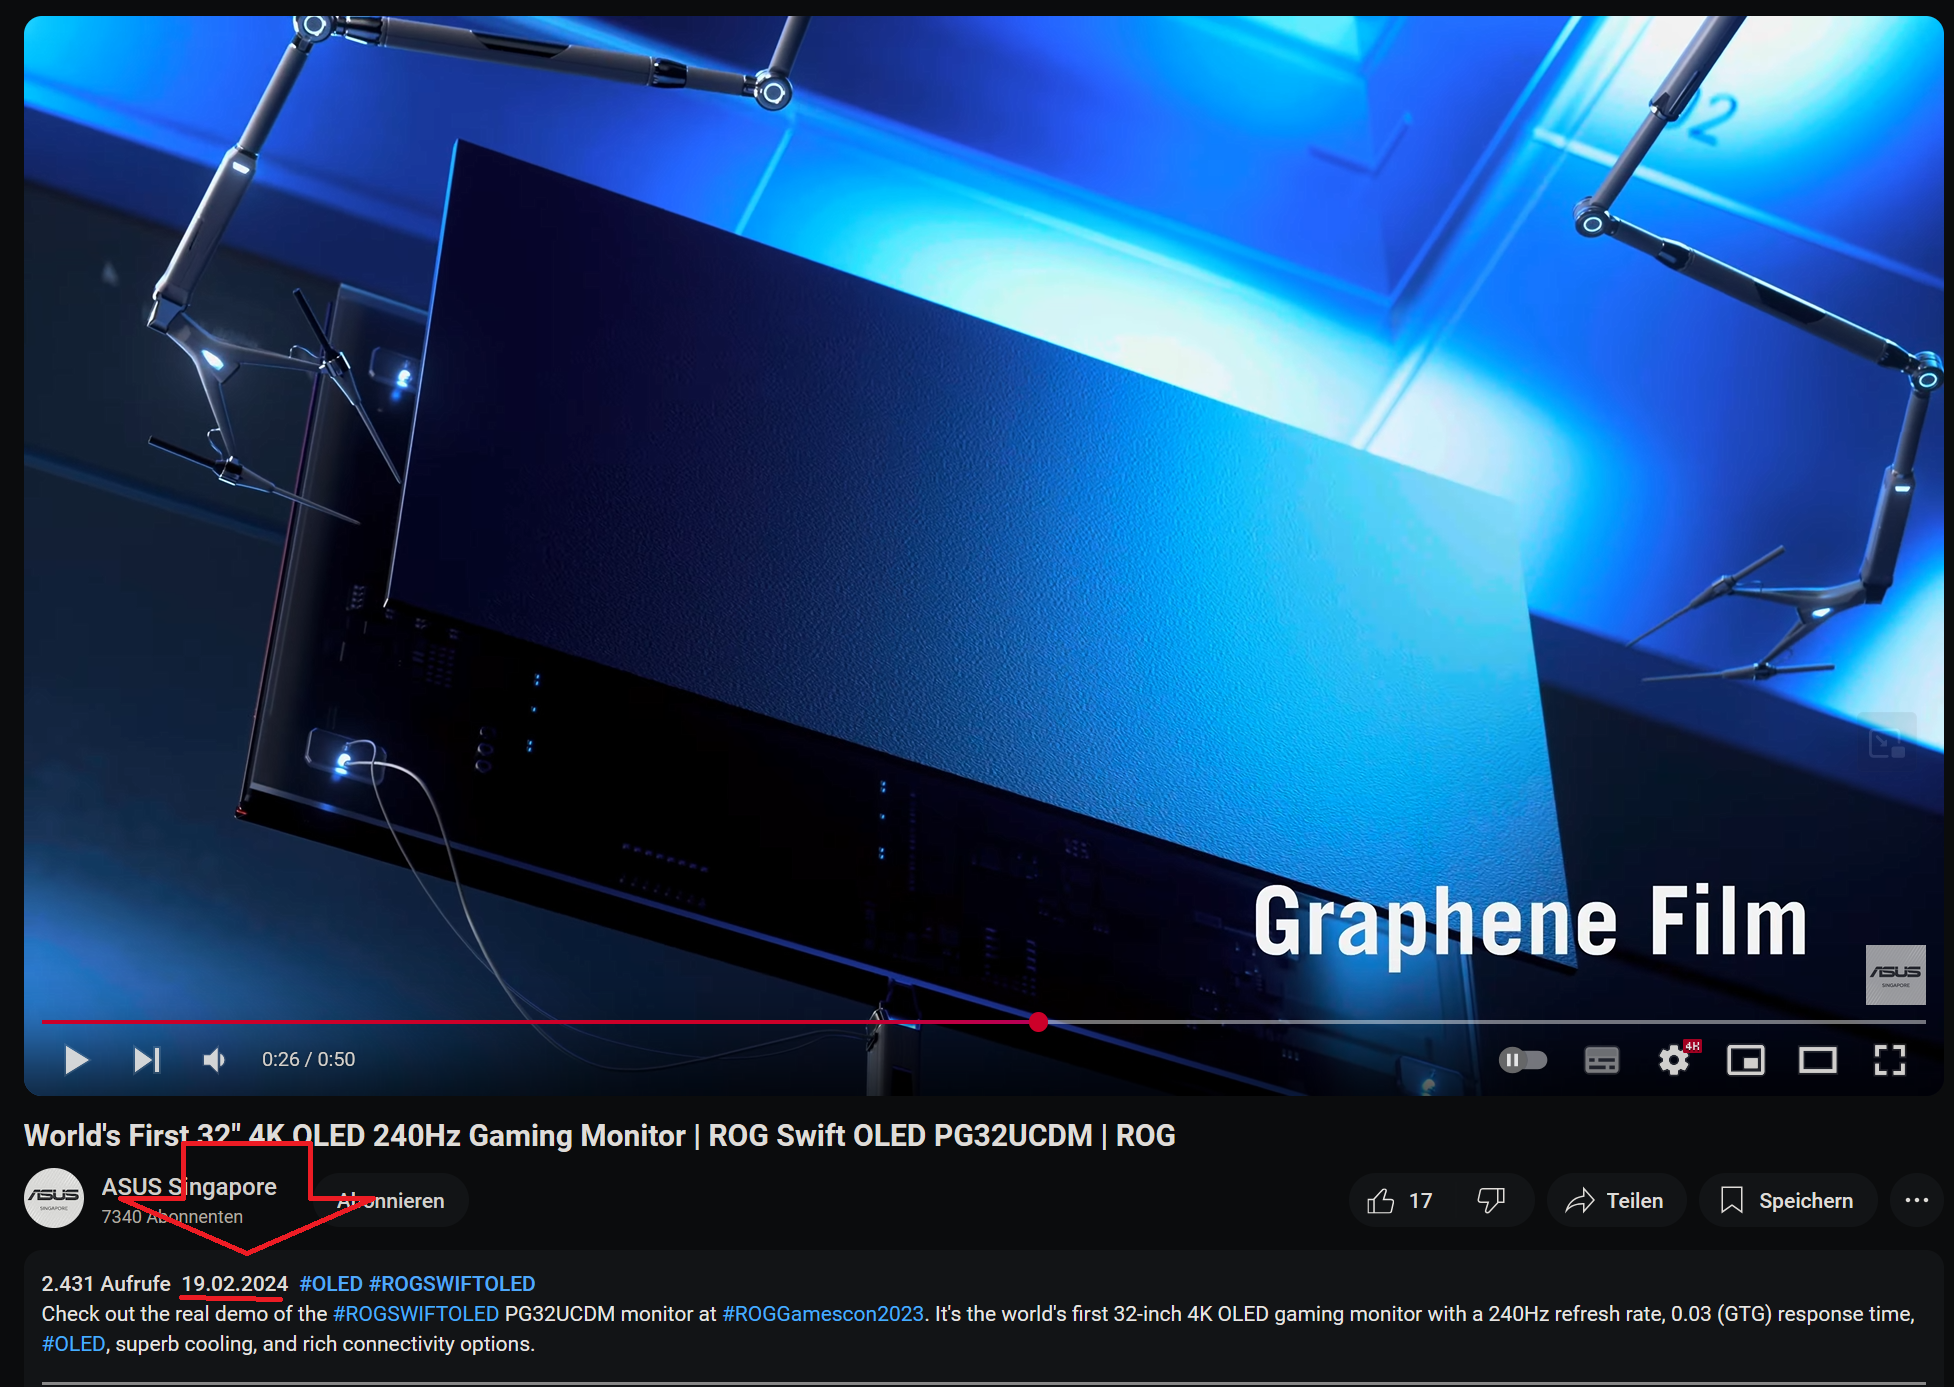
Task: Activate miniplayer mode
Action: [x=1747, y=1059]
